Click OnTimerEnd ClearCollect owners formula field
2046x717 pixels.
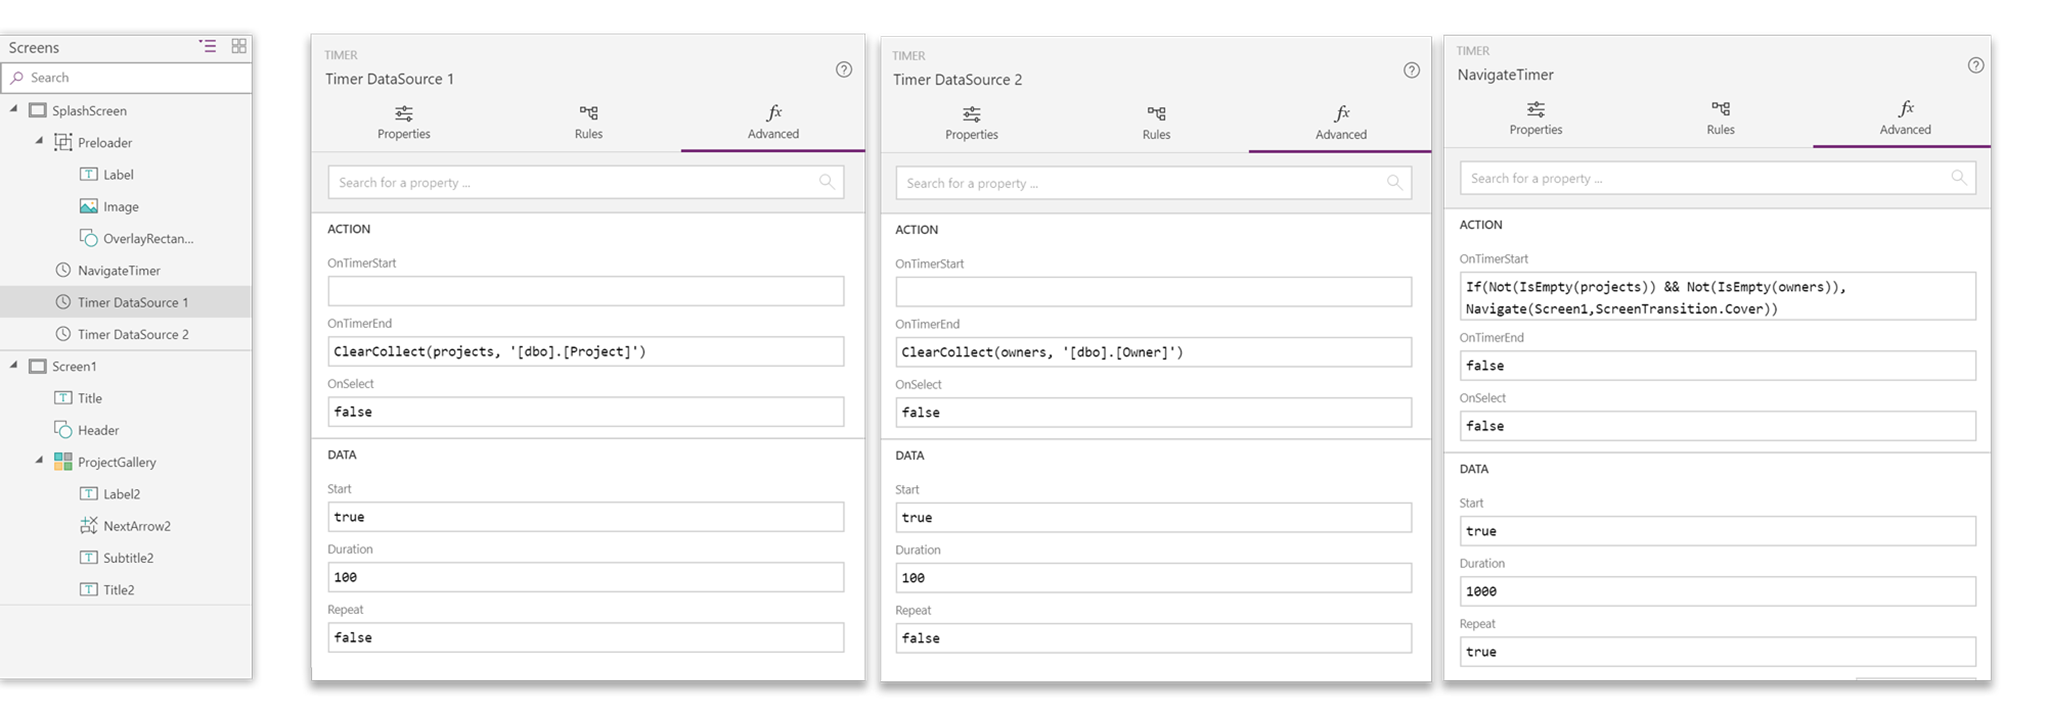coord(1154,352)
